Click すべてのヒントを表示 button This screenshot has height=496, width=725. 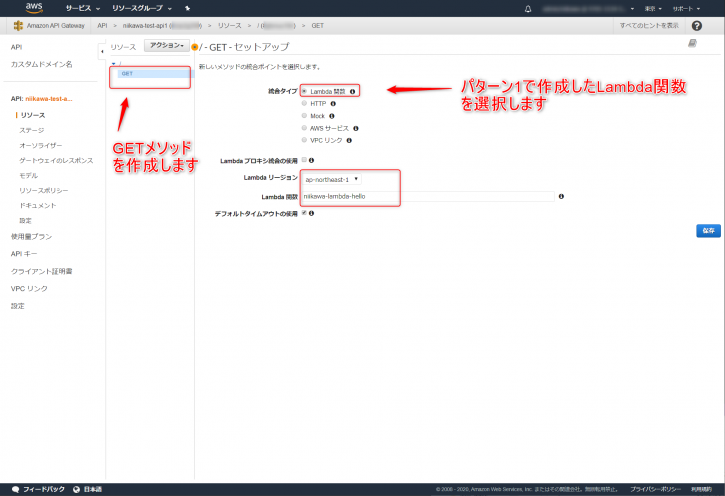(x=649, y=25)
